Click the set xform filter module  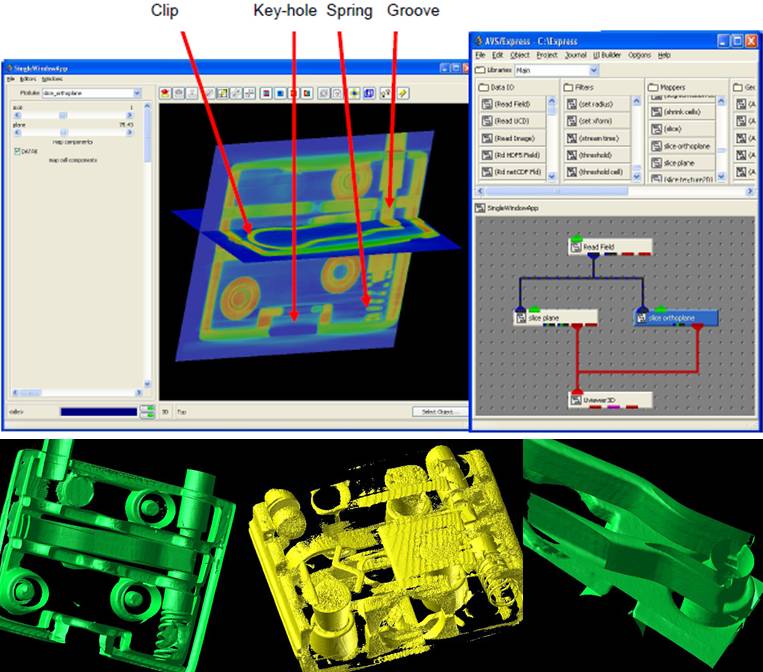pyautogui.click(x=598, y=121)
